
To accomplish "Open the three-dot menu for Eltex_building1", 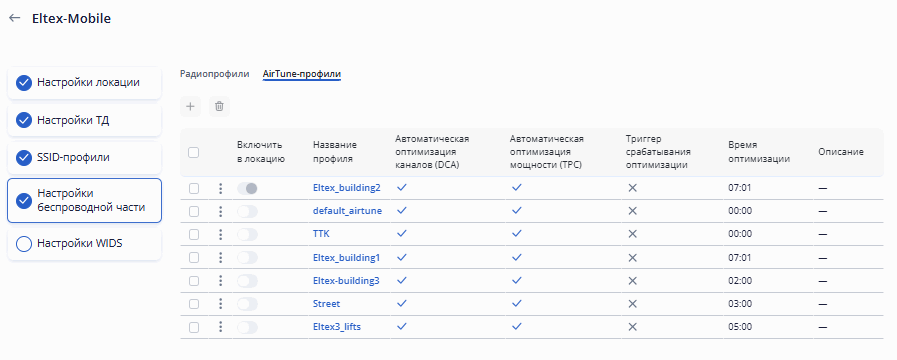I will [220, 258].
